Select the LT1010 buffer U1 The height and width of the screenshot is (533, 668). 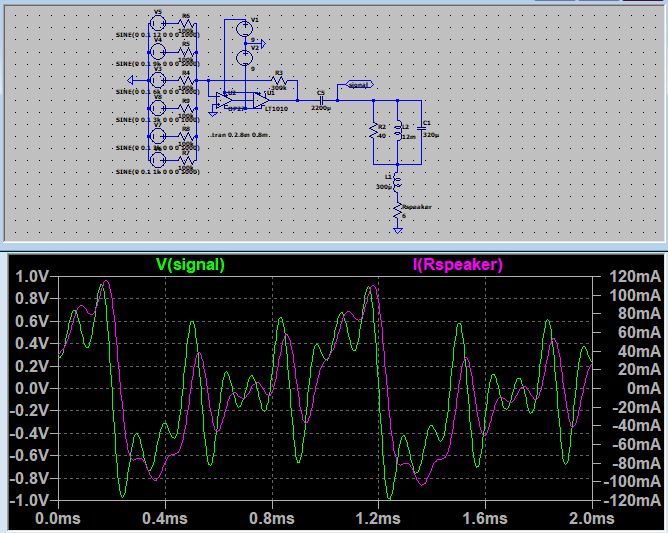tap(260, 101)
